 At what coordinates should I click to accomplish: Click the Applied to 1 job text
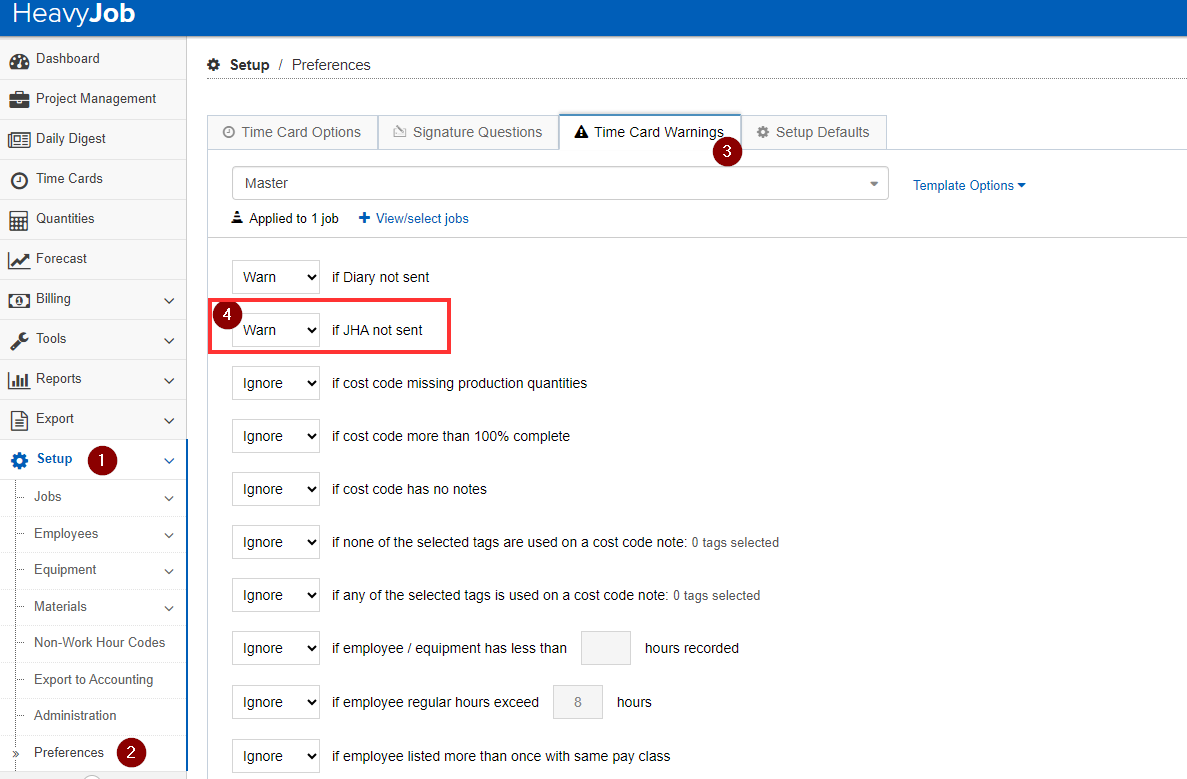pyautogui.click(x=294, y=218)
